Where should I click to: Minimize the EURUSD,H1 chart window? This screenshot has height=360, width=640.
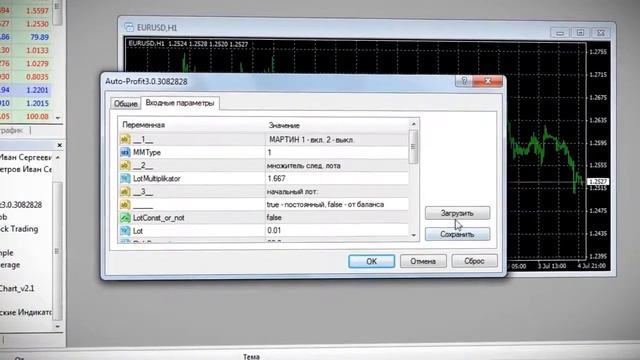560,33
